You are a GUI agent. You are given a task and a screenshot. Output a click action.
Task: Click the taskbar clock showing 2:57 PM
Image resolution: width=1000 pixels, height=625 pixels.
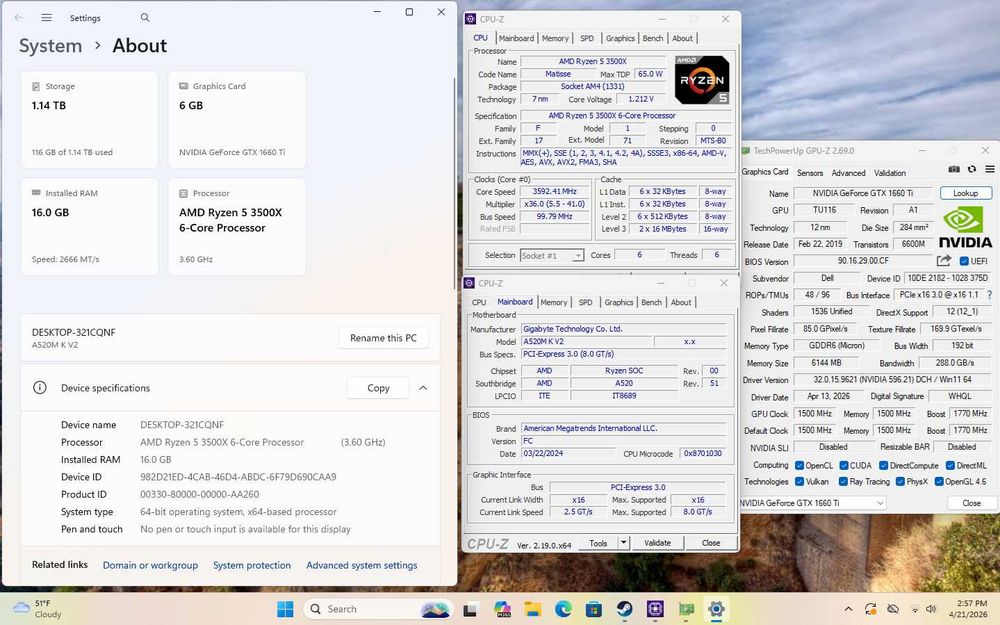pos(968,609)
